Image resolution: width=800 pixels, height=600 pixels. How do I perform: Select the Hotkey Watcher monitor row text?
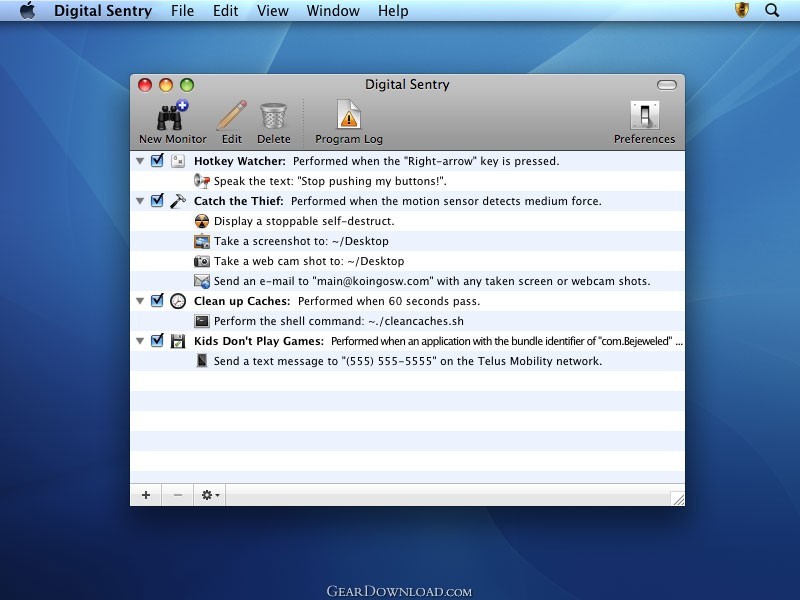click(x=377, y=161)
